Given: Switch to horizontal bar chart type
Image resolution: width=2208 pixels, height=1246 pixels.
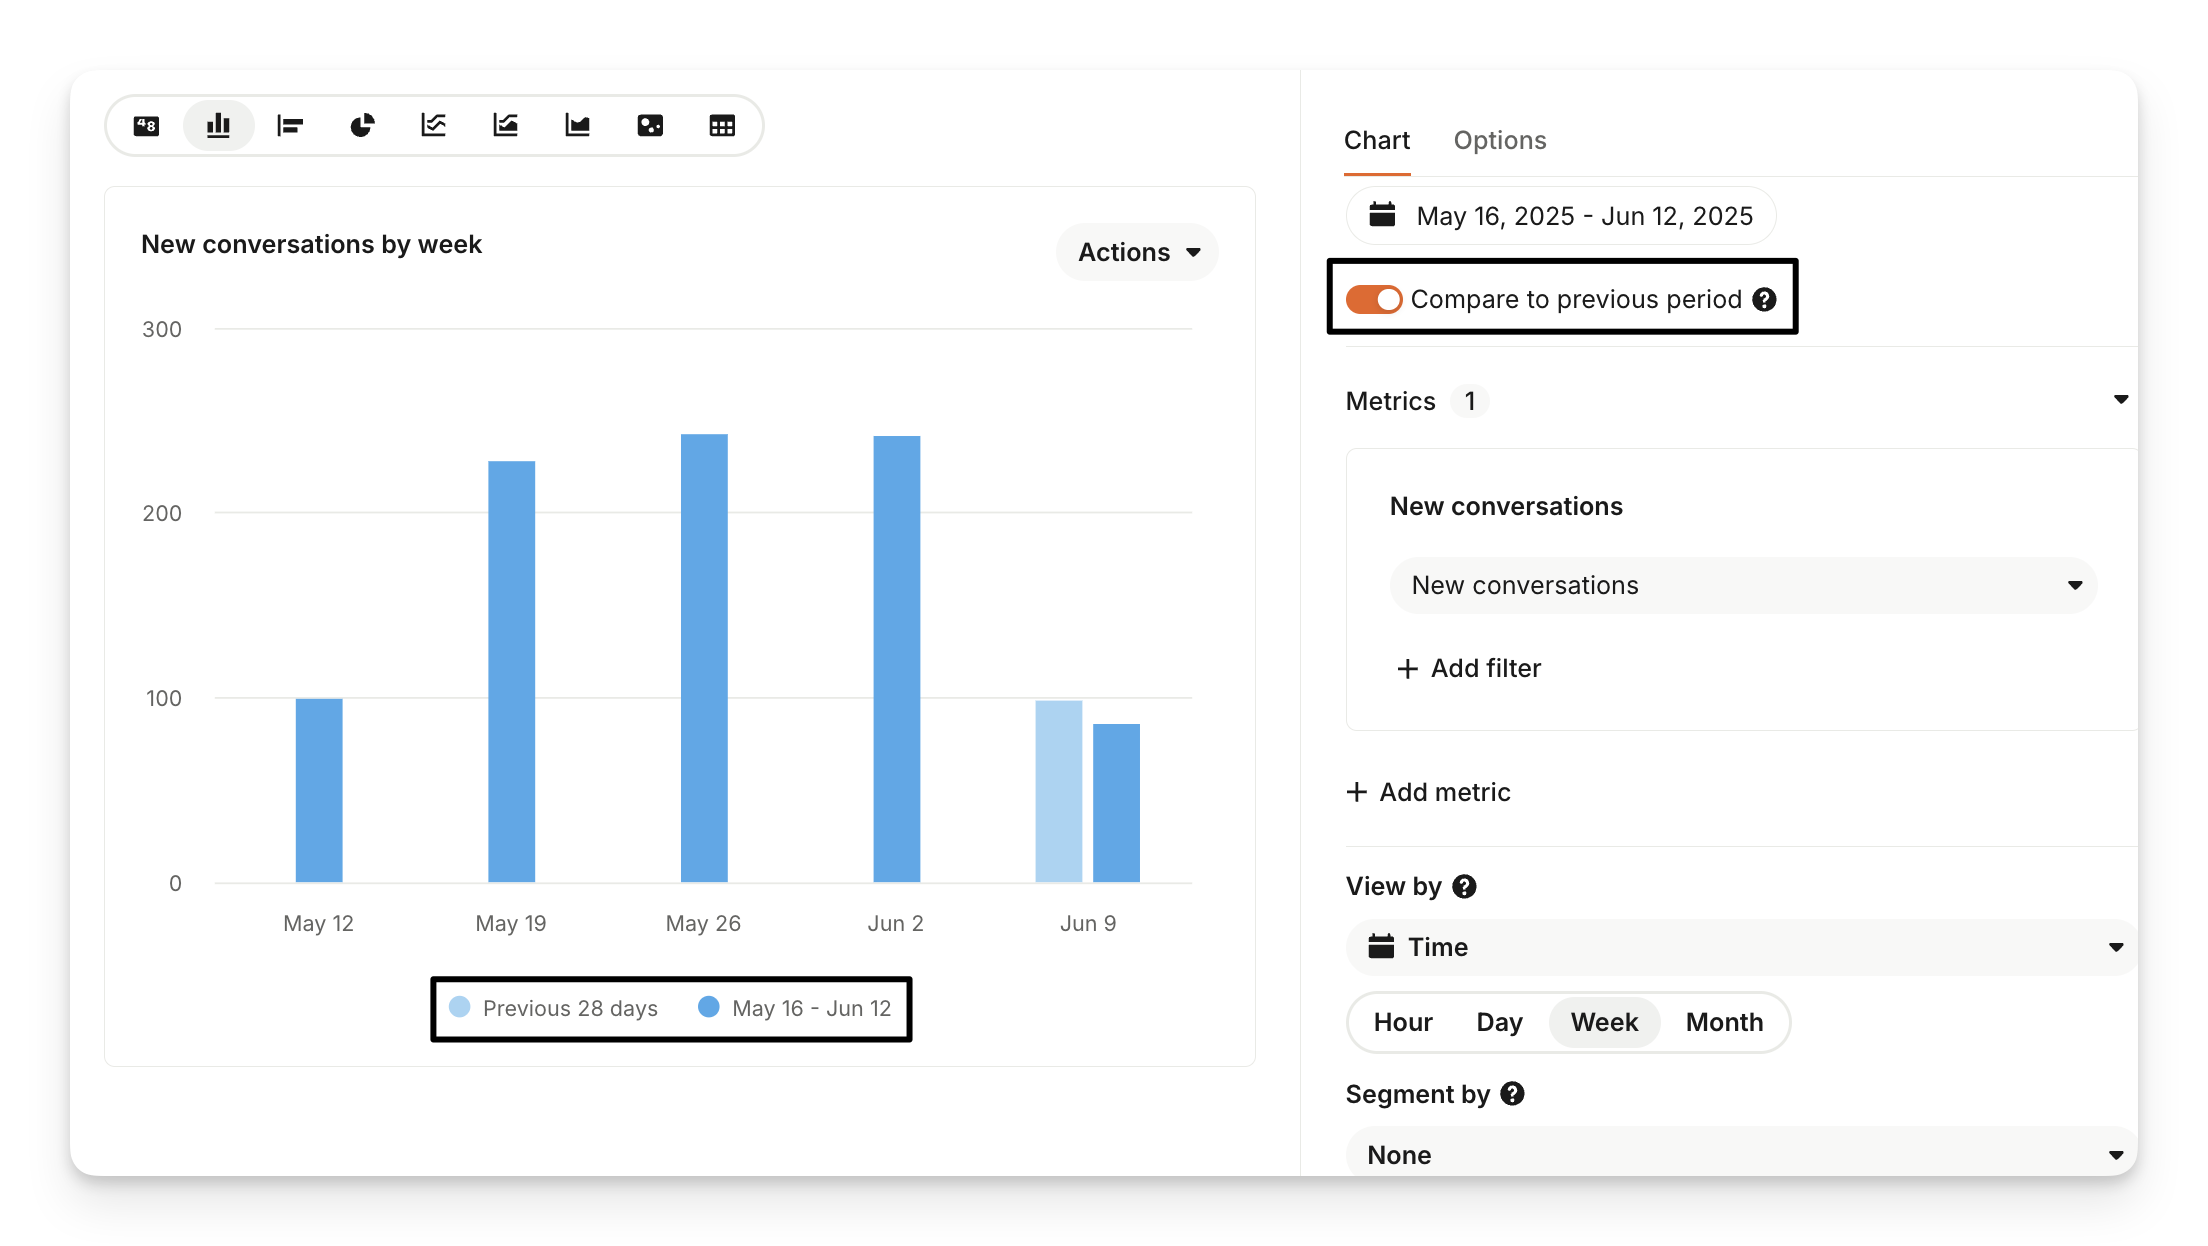Looking at the screenshot, I should click(x=290, y=125).
